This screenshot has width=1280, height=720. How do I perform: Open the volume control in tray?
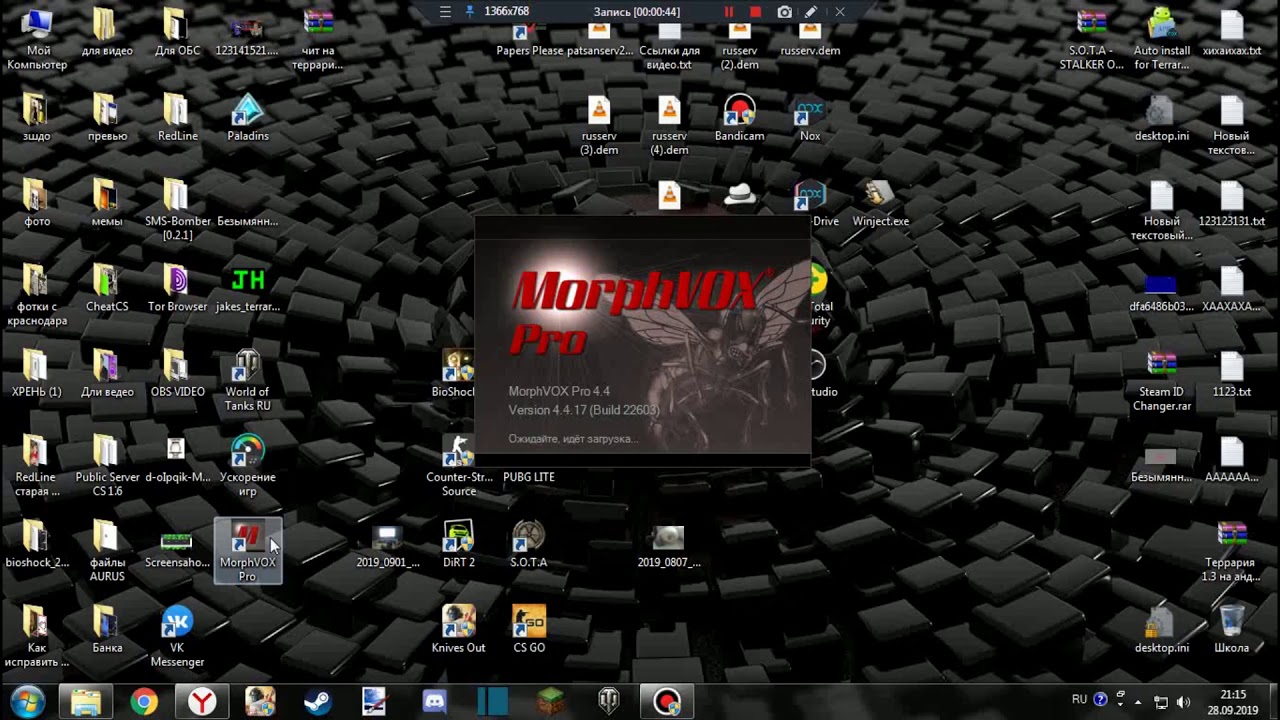click(1183, 702)
